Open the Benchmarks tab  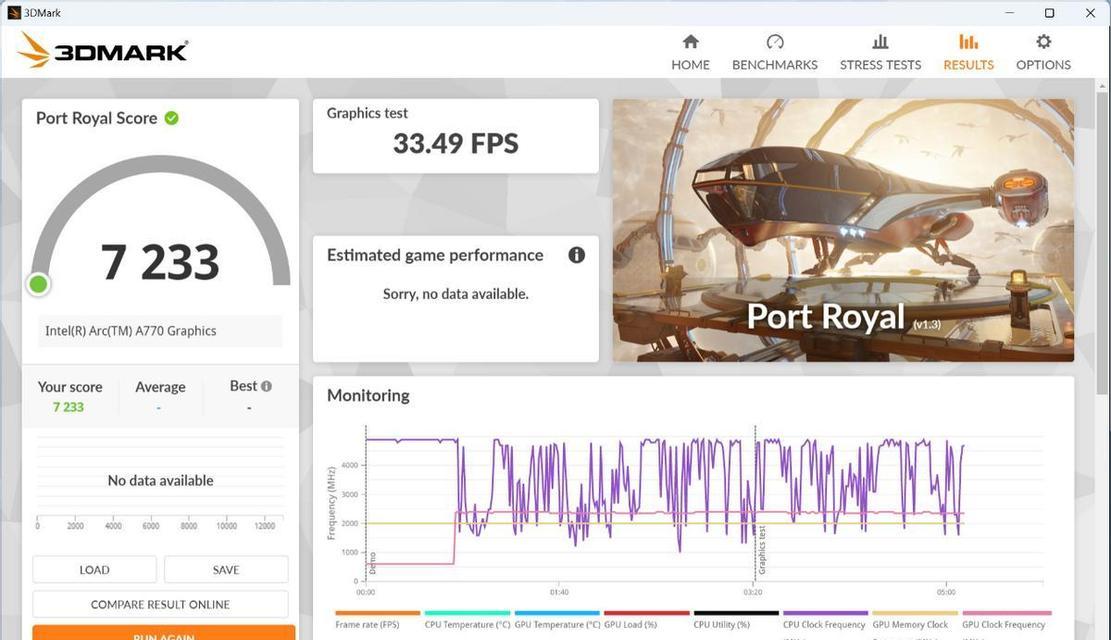pyautogui.click(x=774, y=52)
